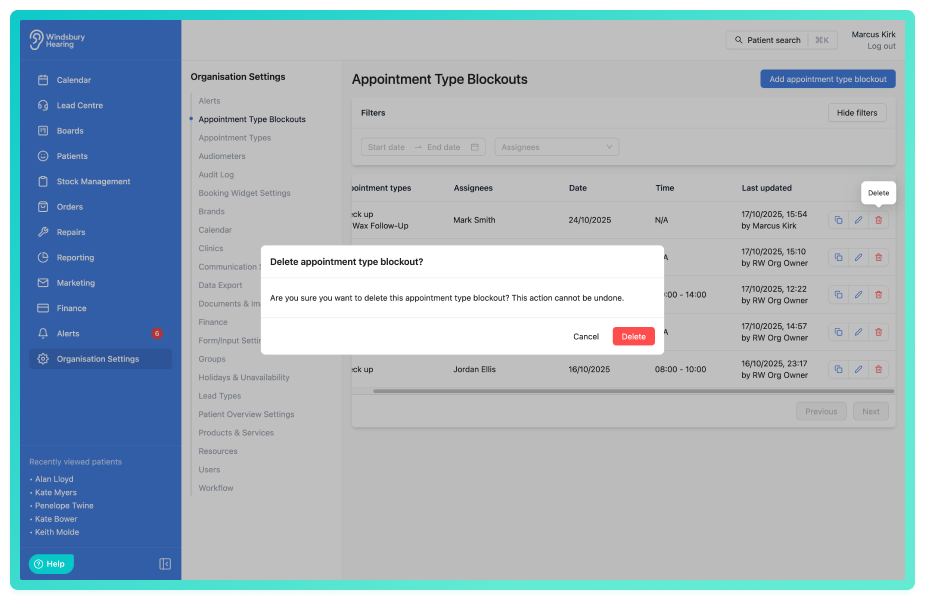Delete the blockout updated 17/10/2025, 12:22

878,294
